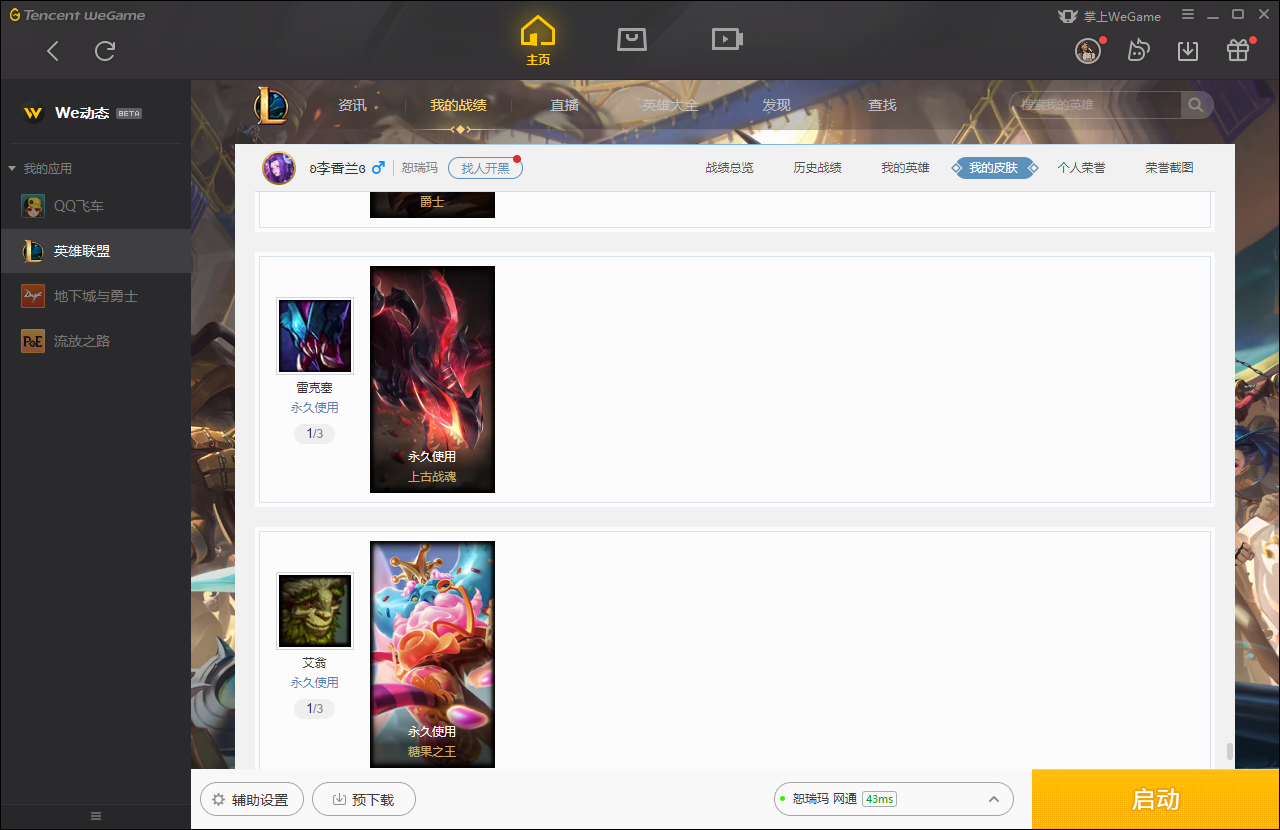This screenshot has width=1280, height=830.
Task: Open the 上古战魂 skin card
Action: point(432,379)
